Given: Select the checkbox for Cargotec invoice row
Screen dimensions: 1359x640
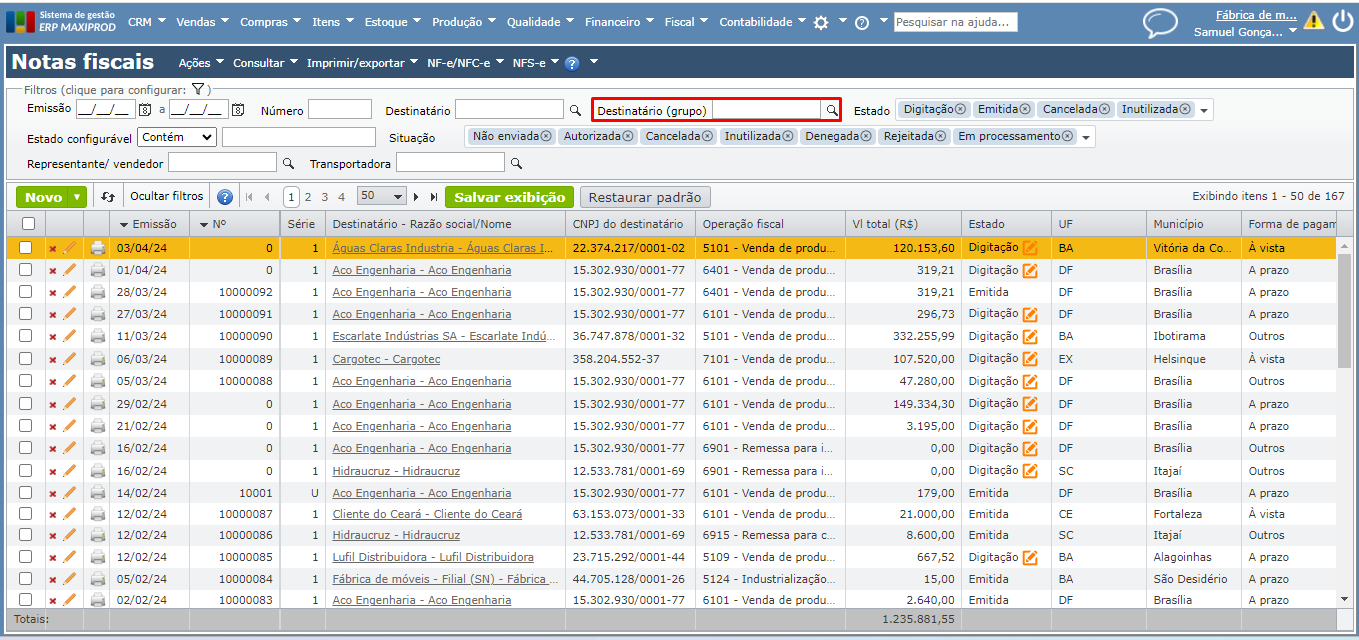Looking at the screenshot, I should pos(26,359).
